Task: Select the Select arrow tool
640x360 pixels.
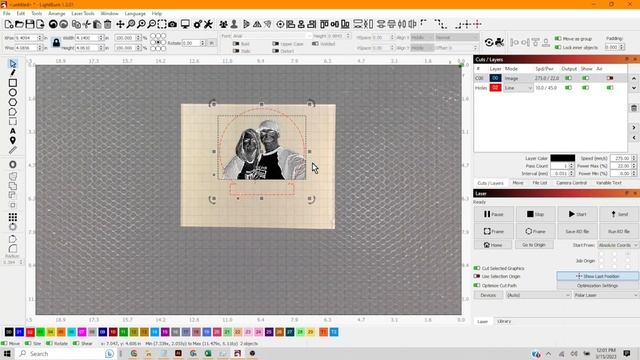Action: point(13,64)
